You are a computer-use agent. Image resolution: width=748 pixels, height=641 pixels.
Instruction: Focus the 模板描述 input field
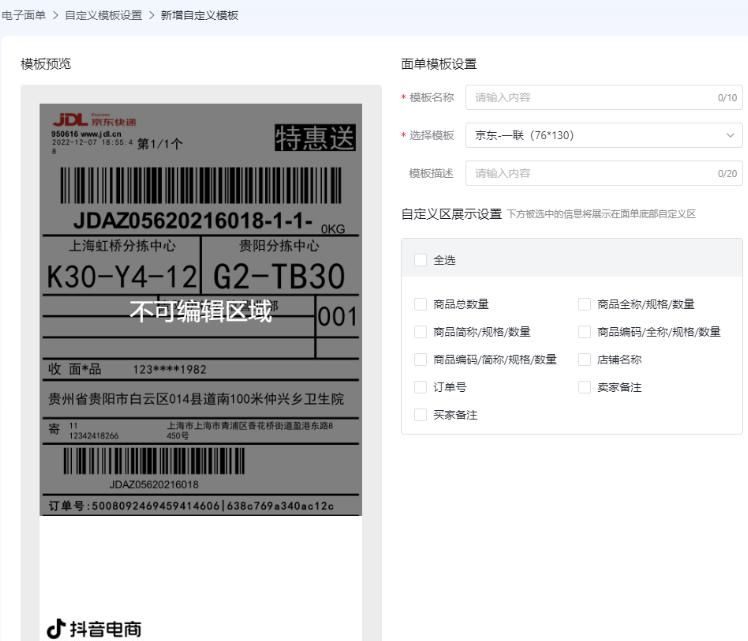(603, 173)
